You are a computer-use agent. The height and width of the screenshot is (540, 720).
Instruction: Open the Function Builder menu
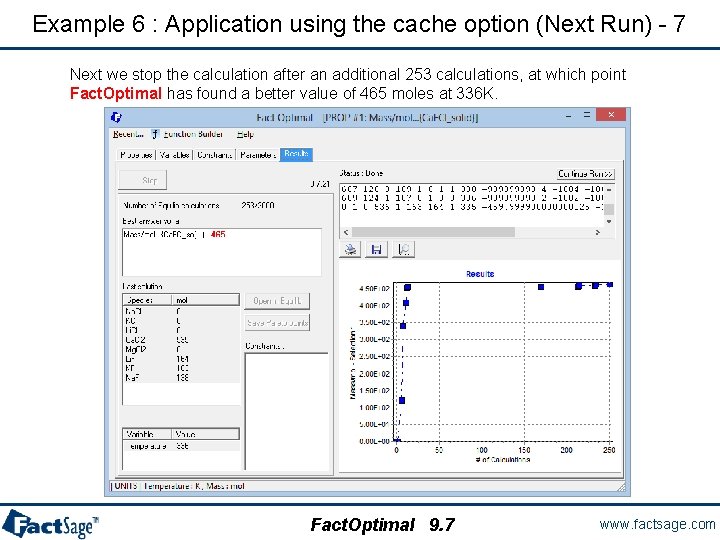193,134
